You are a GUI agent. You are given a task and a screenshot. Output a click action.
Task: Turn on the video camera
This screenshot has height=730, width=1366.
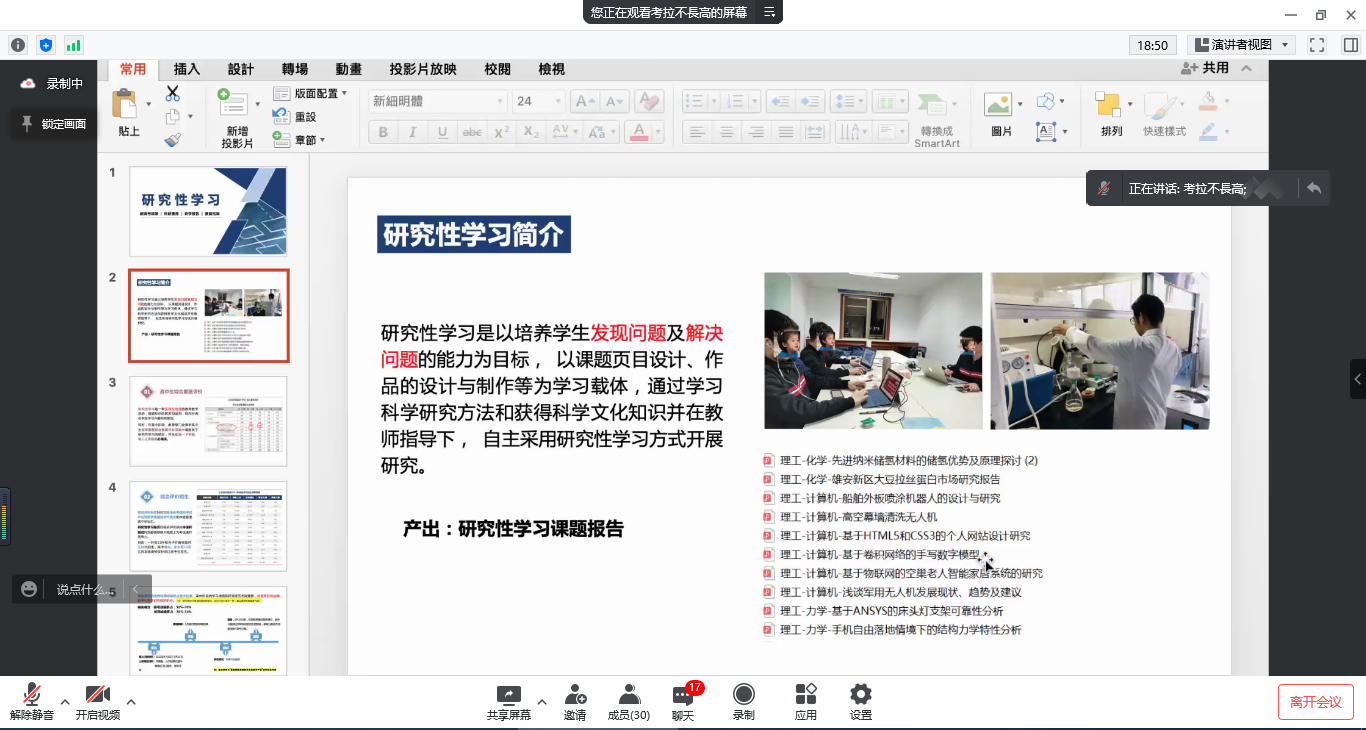click(x=97, y=695)
